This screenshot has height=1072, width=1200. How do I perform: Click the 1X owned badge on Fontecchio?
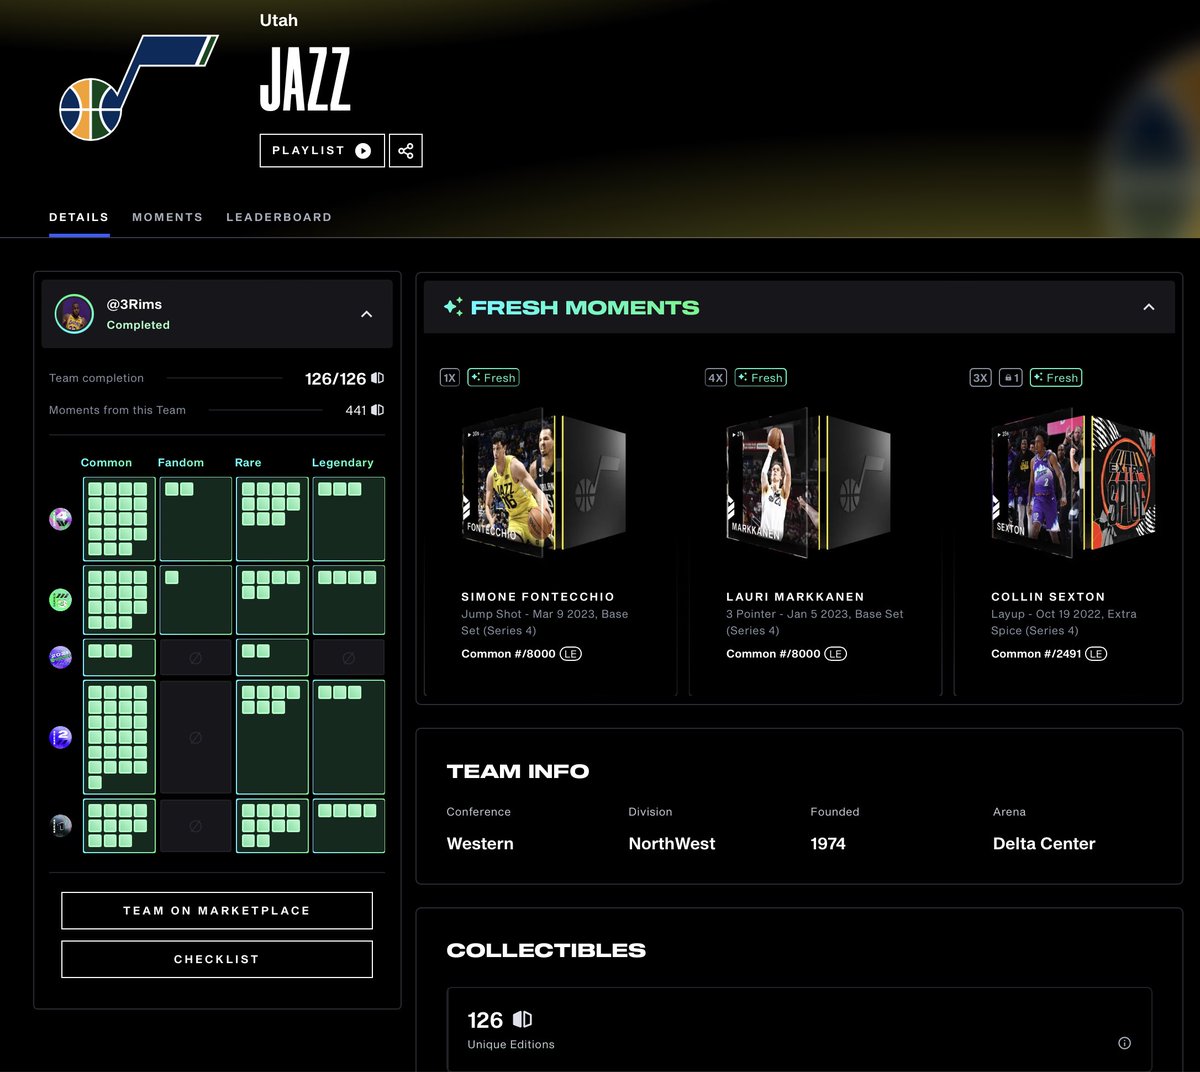pos(450,378)
